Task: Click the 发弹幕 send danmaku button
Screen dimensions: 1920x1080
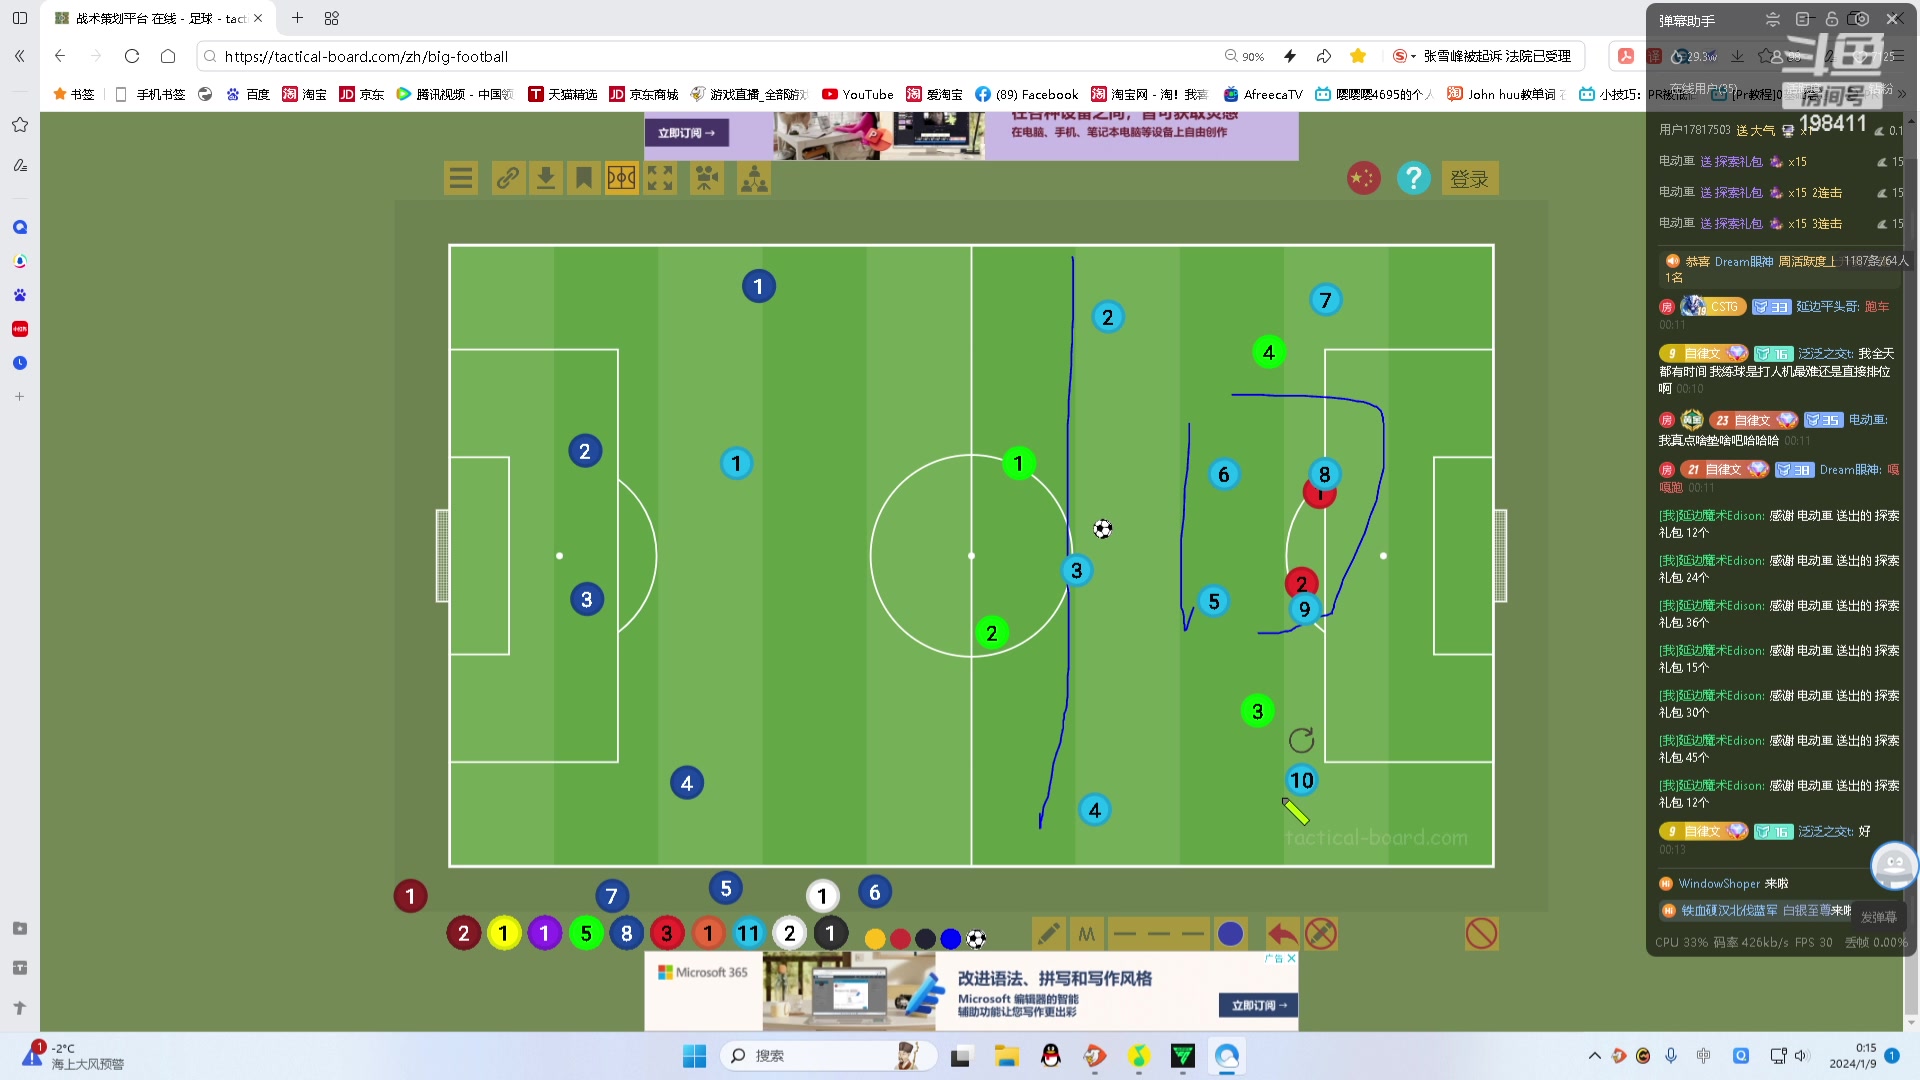Action: click(1878, 917)
